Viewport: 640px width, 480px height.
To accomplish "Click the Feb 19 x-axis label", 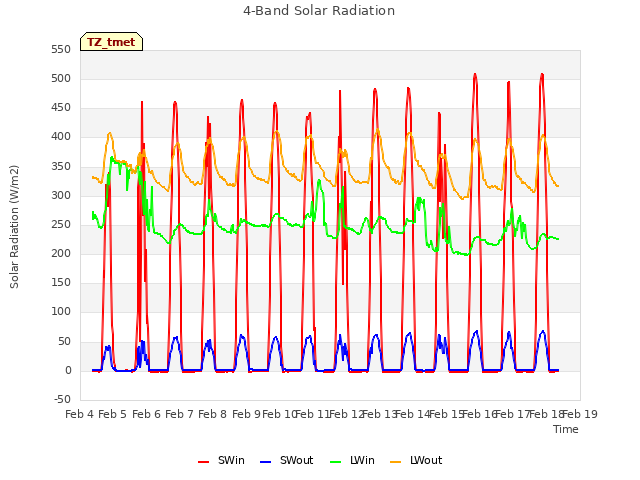I will pos(580,414).
